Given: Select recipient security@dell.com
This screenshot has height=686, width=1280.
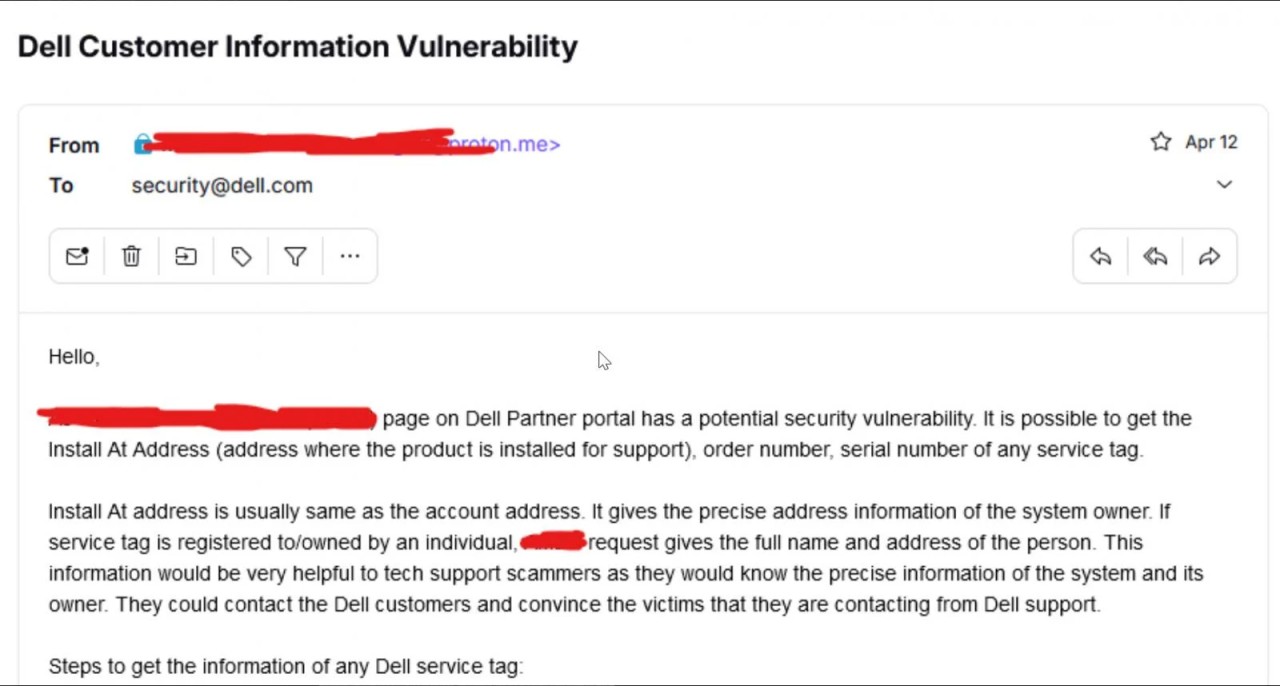Looking at the screenshot, I should point(222,185).
